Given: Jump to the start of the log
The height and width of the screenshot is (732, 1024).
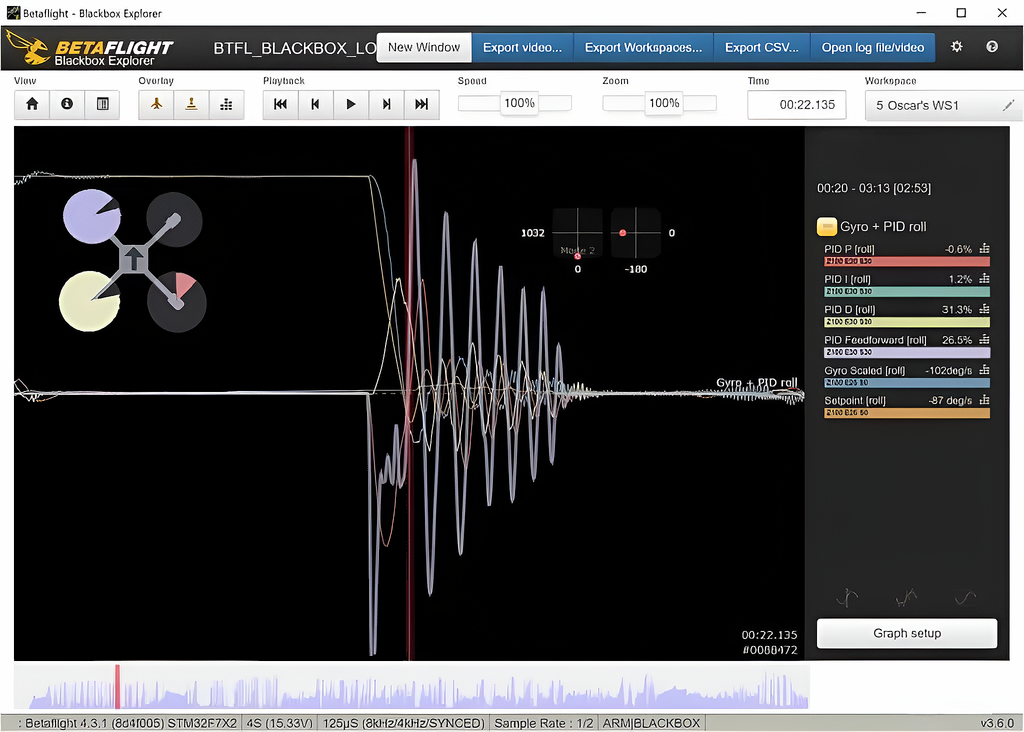Looking at the screenshot, I should 281,104.
